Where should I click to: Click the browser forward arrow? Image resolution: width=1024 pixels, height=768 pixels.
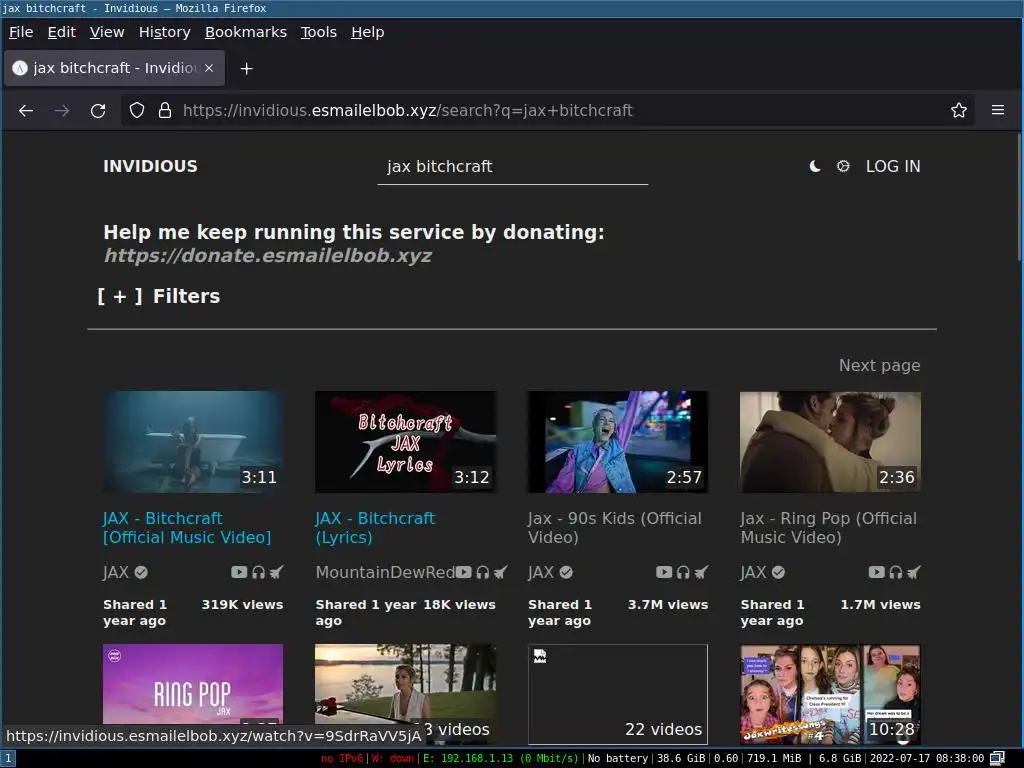(62, 110)
